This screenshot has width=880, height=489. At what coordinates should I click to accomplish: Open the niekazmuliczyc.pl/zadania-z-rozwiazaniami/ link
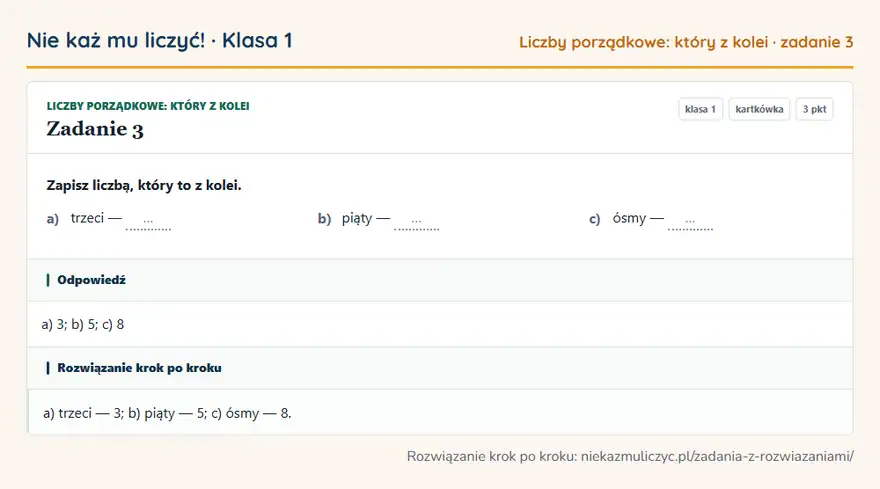[717, 456]
